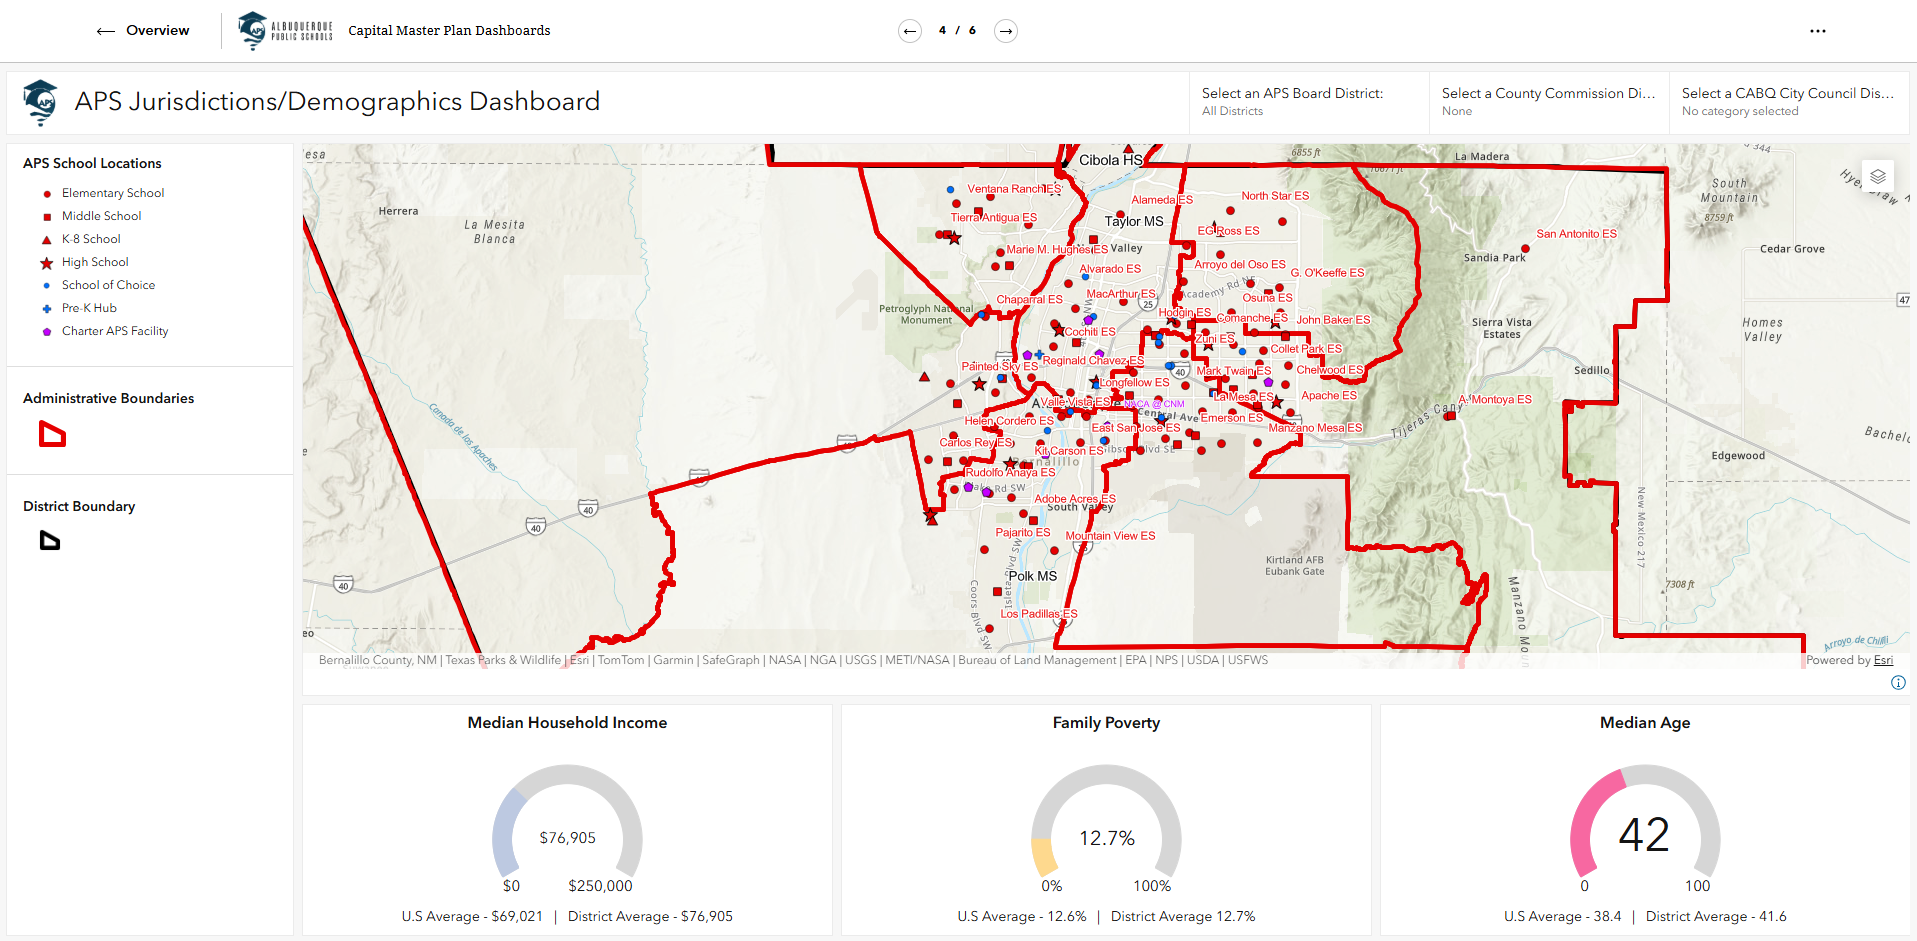Click the Administrative Boundaries red symbol
1917x941 pixels.
[52, 434]
